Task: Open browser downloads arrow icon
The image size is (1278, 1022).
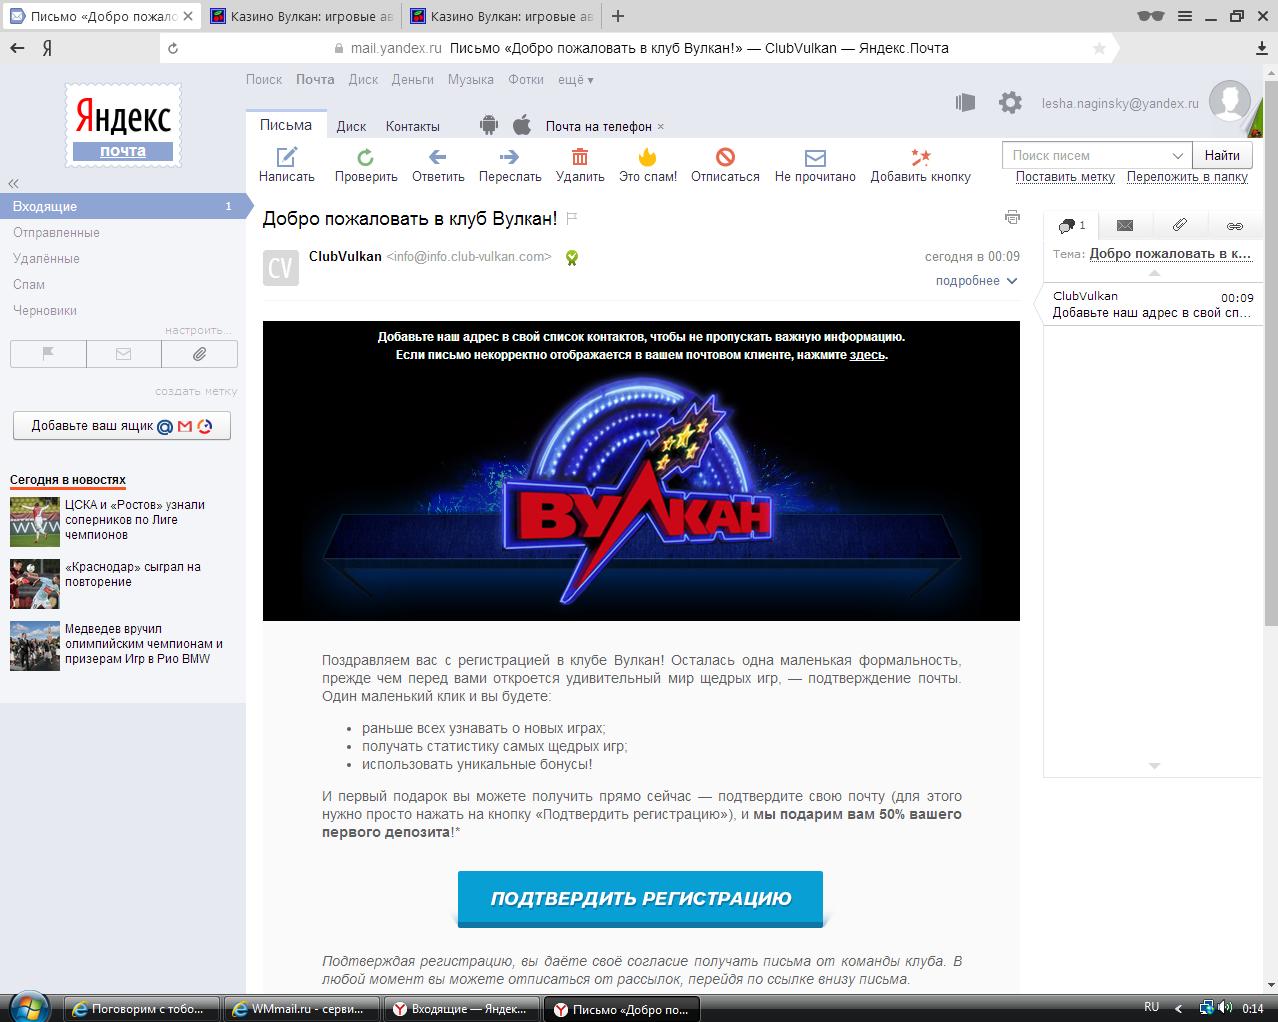Action: (1262, 48)
